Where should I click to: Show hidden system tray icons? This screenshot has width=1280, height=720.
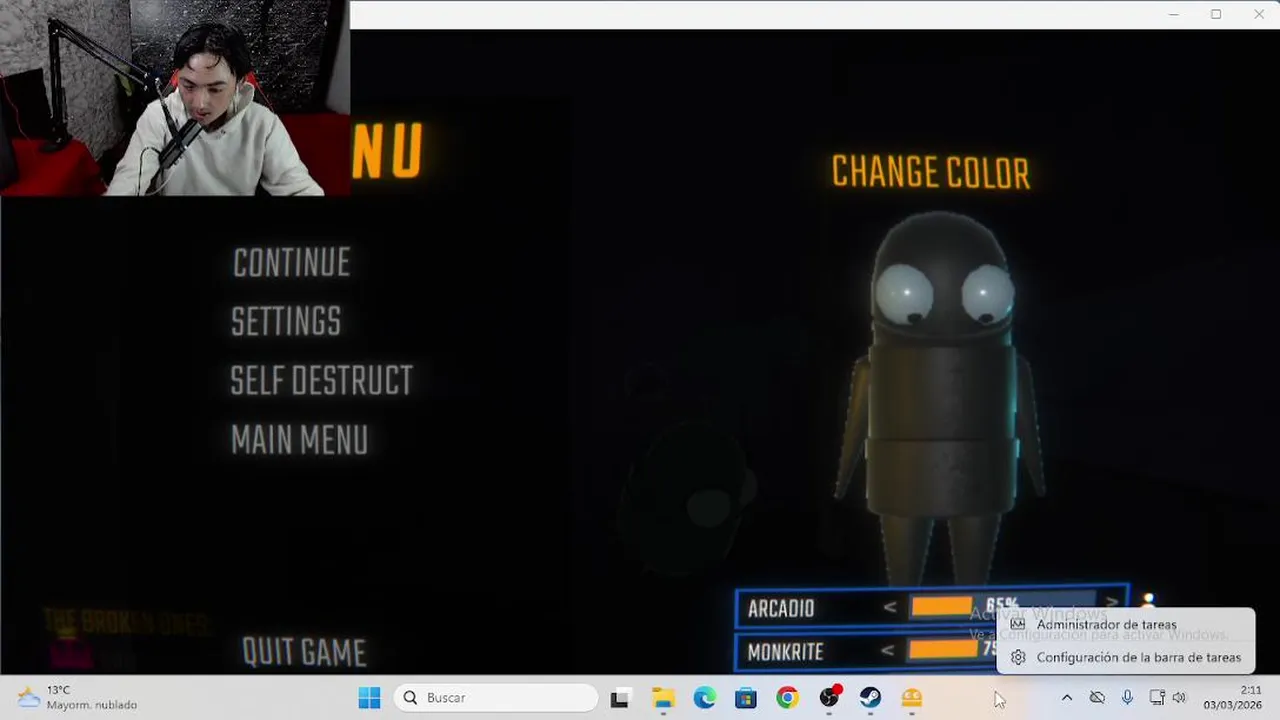pyautogui.click(x=1067, y=698)
